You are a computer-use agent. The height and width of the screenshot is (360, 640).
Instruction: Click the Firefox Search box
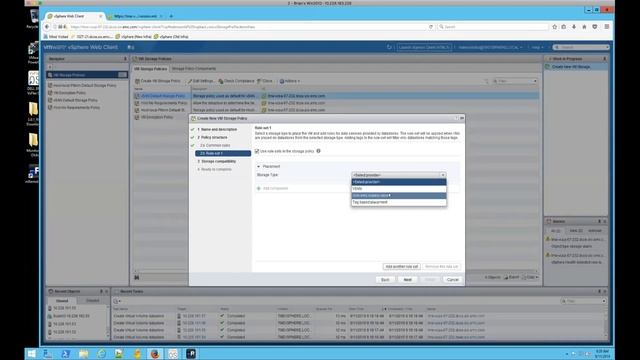pyautogui.click(x=493, y=27)
